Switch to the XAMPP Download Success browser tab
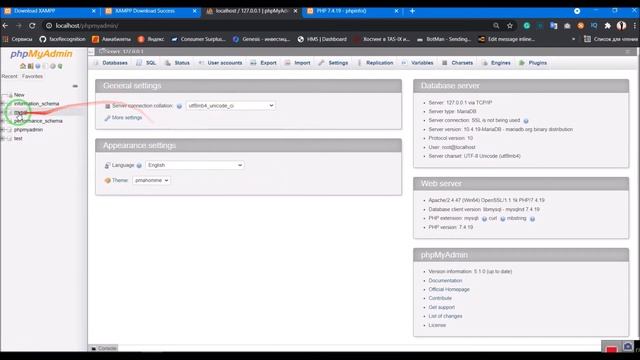Screen dimensions: 640x360 pyautogui.click(x=151, y=11)
